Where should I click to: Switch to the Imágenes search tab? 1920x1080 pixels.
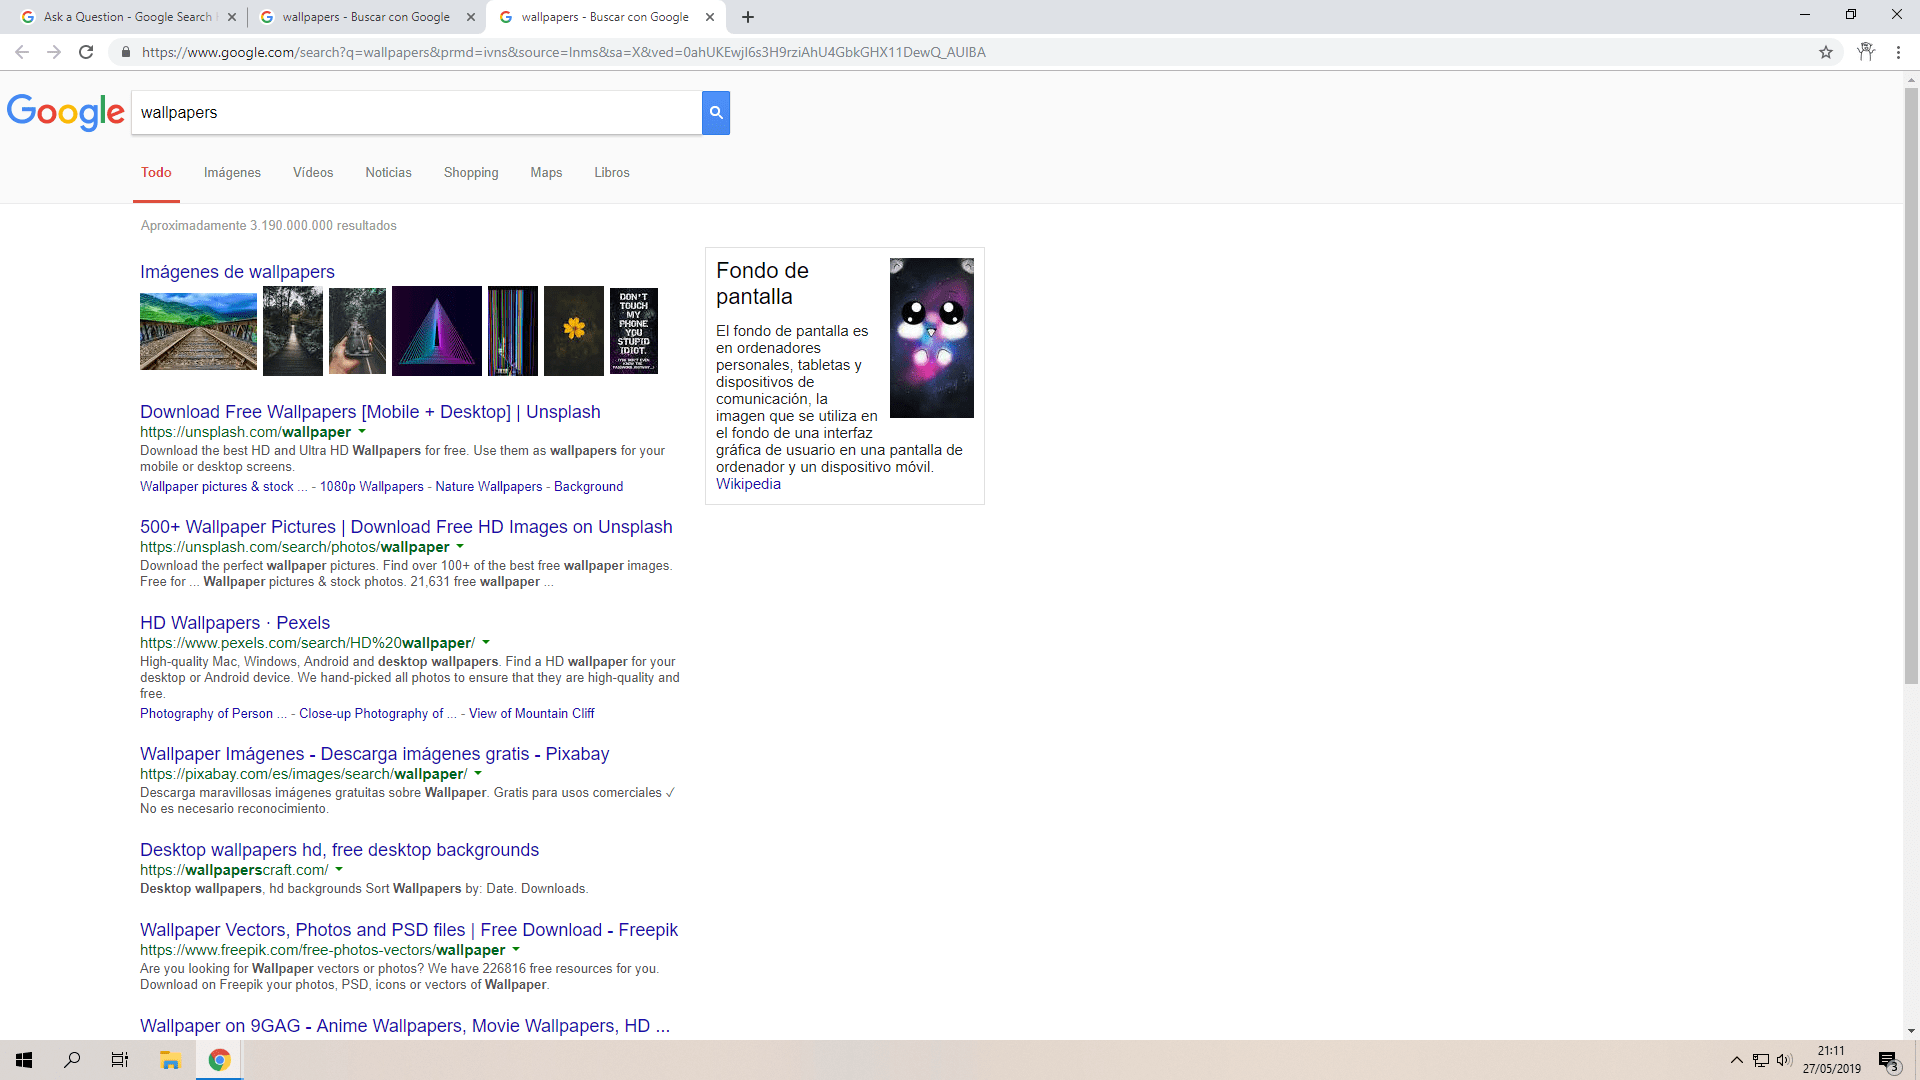point(232,172)
